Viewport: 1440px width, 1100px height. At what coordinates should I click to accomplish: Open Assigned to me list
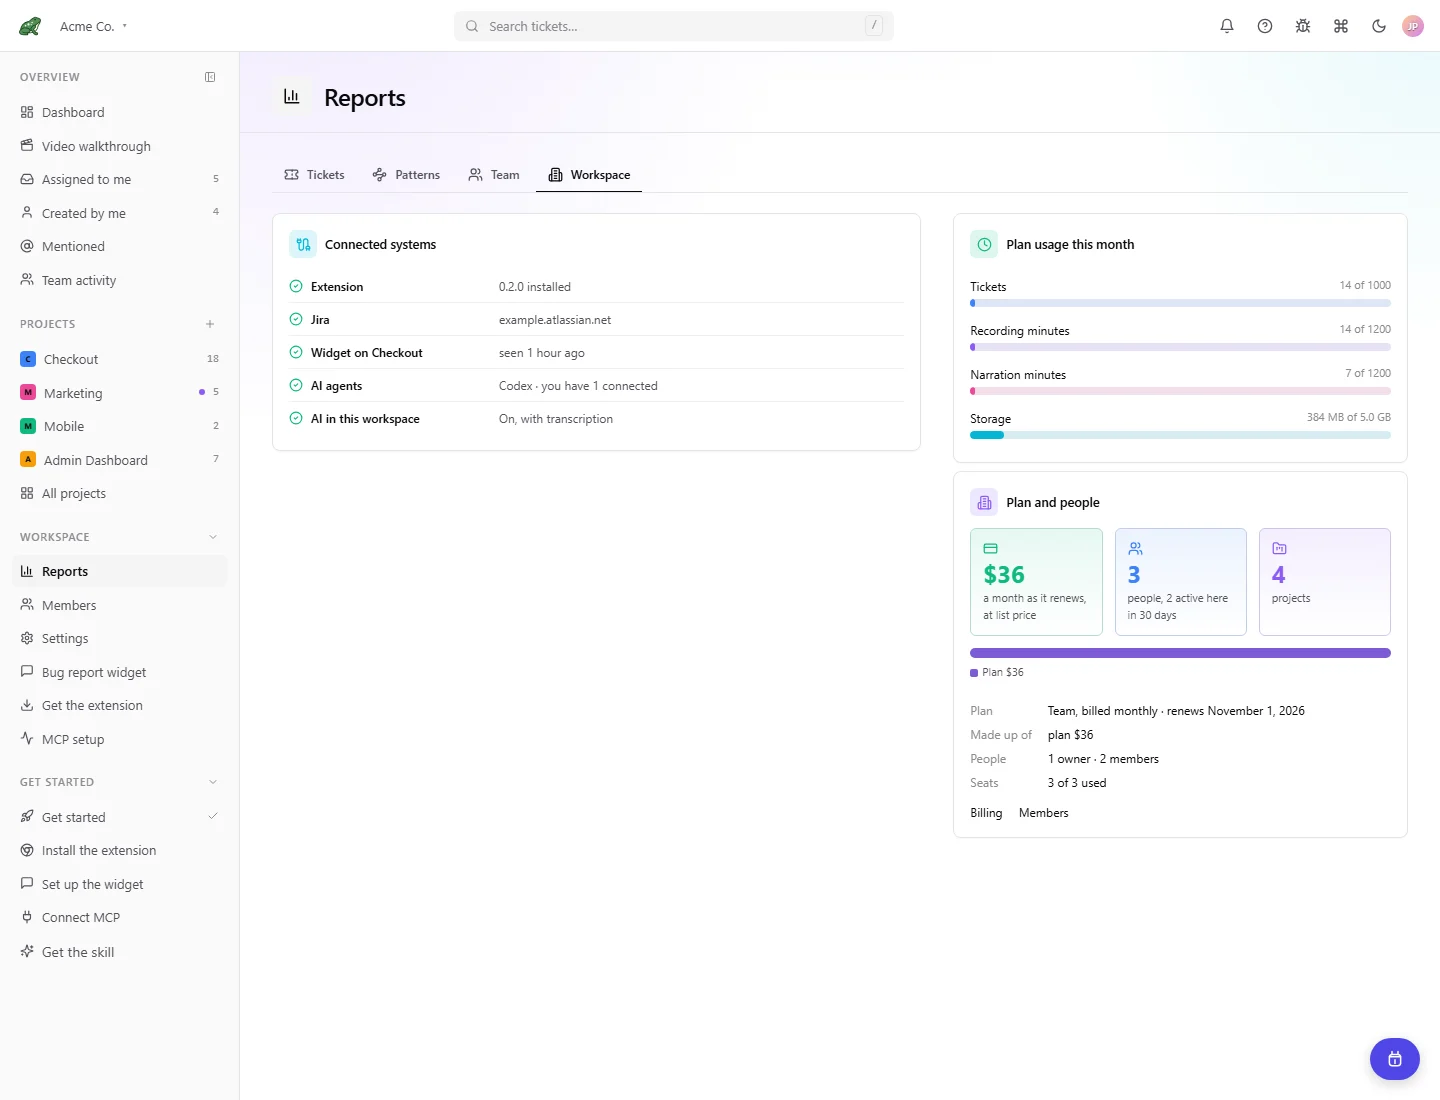coord(120,179)
